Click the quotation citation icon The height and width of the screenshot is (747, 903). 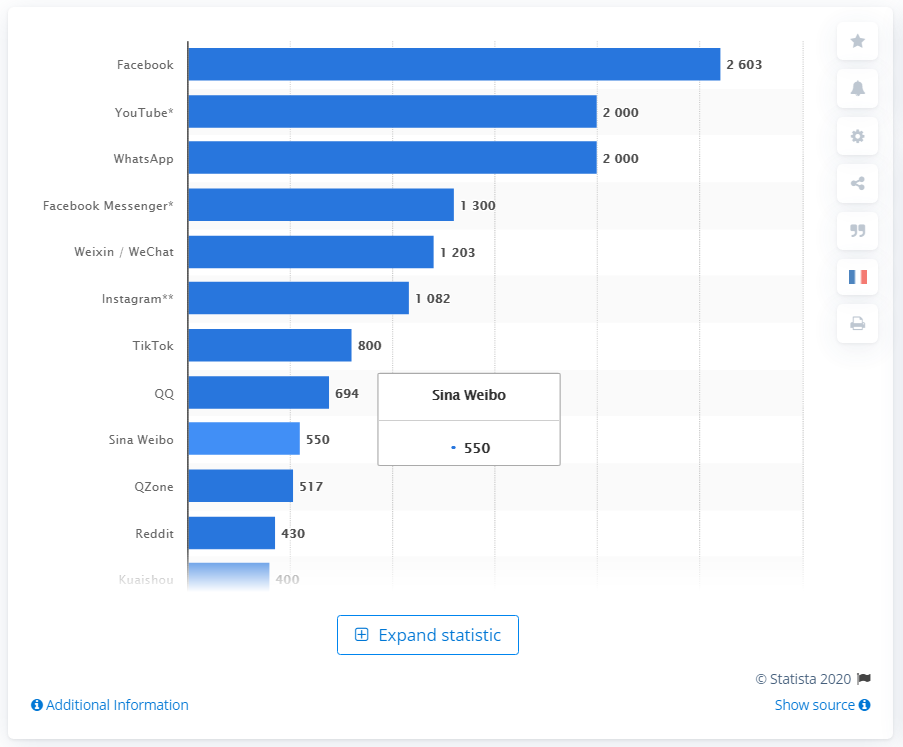858,230
